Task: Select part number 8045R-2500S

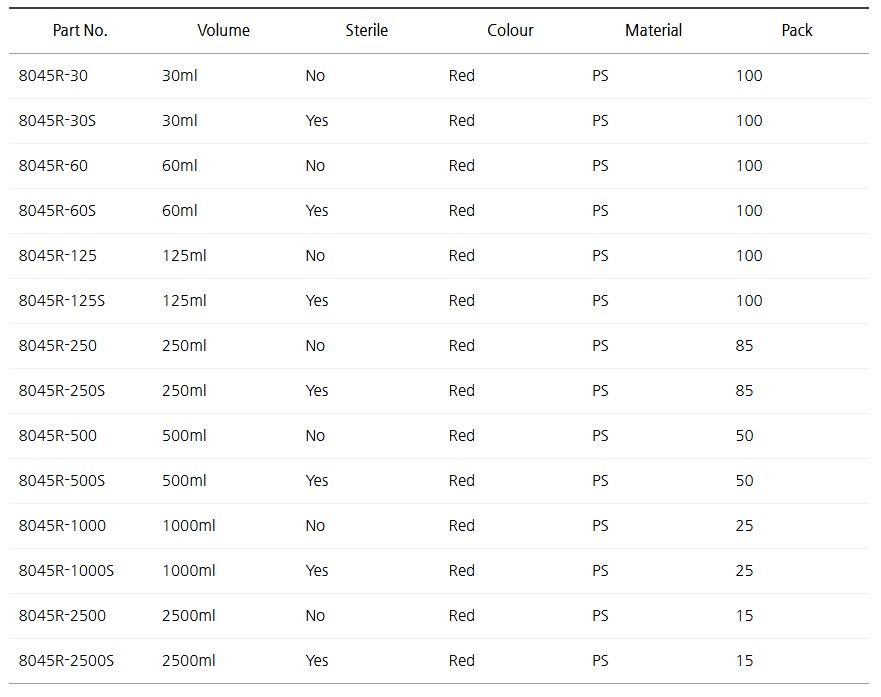Action: point(67,661)
